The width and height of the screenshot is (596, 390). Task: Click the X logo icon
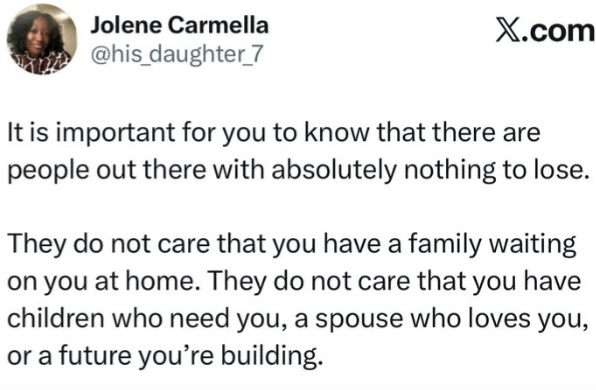[x=507, y=31]
